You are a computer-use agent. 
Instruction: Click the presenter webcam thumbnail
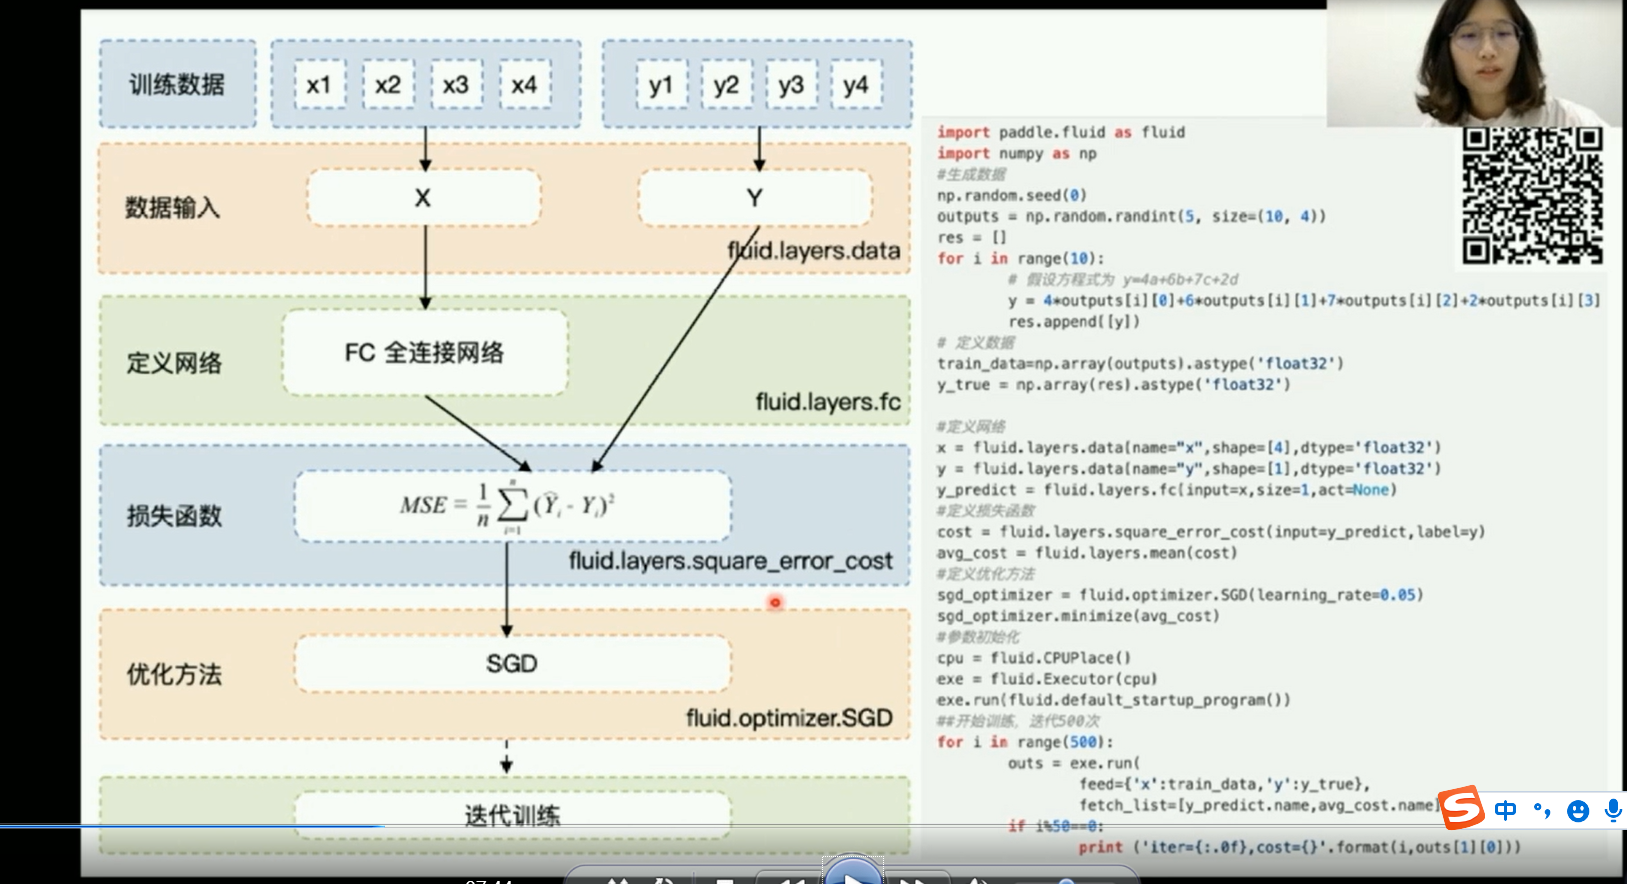tap(1474, 63)
